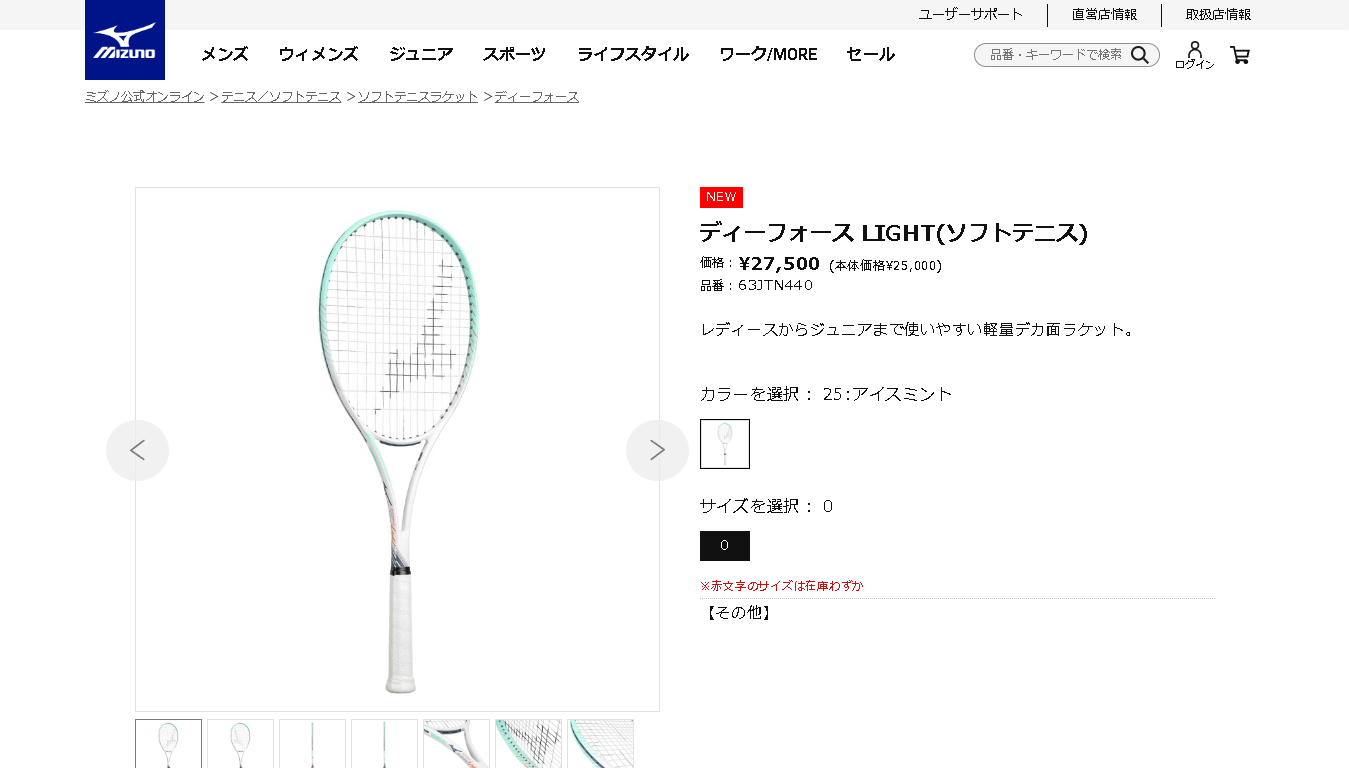Select size 0 option

point(724,546)
